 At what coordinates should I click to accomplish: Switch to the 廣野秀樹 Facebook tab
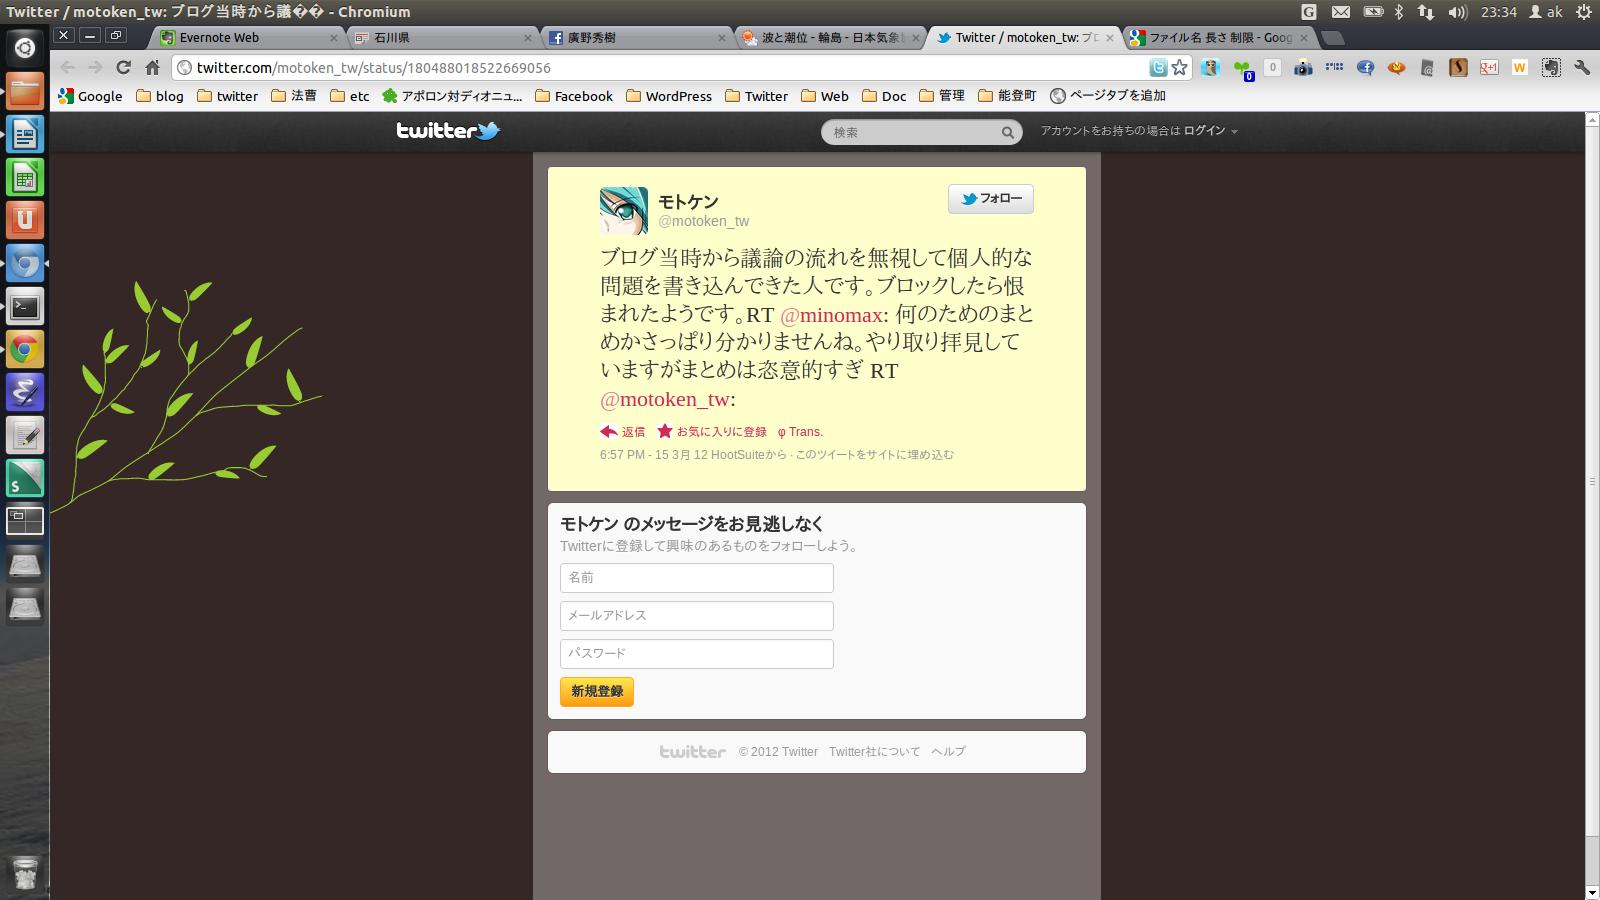click(x=634, y=37)
